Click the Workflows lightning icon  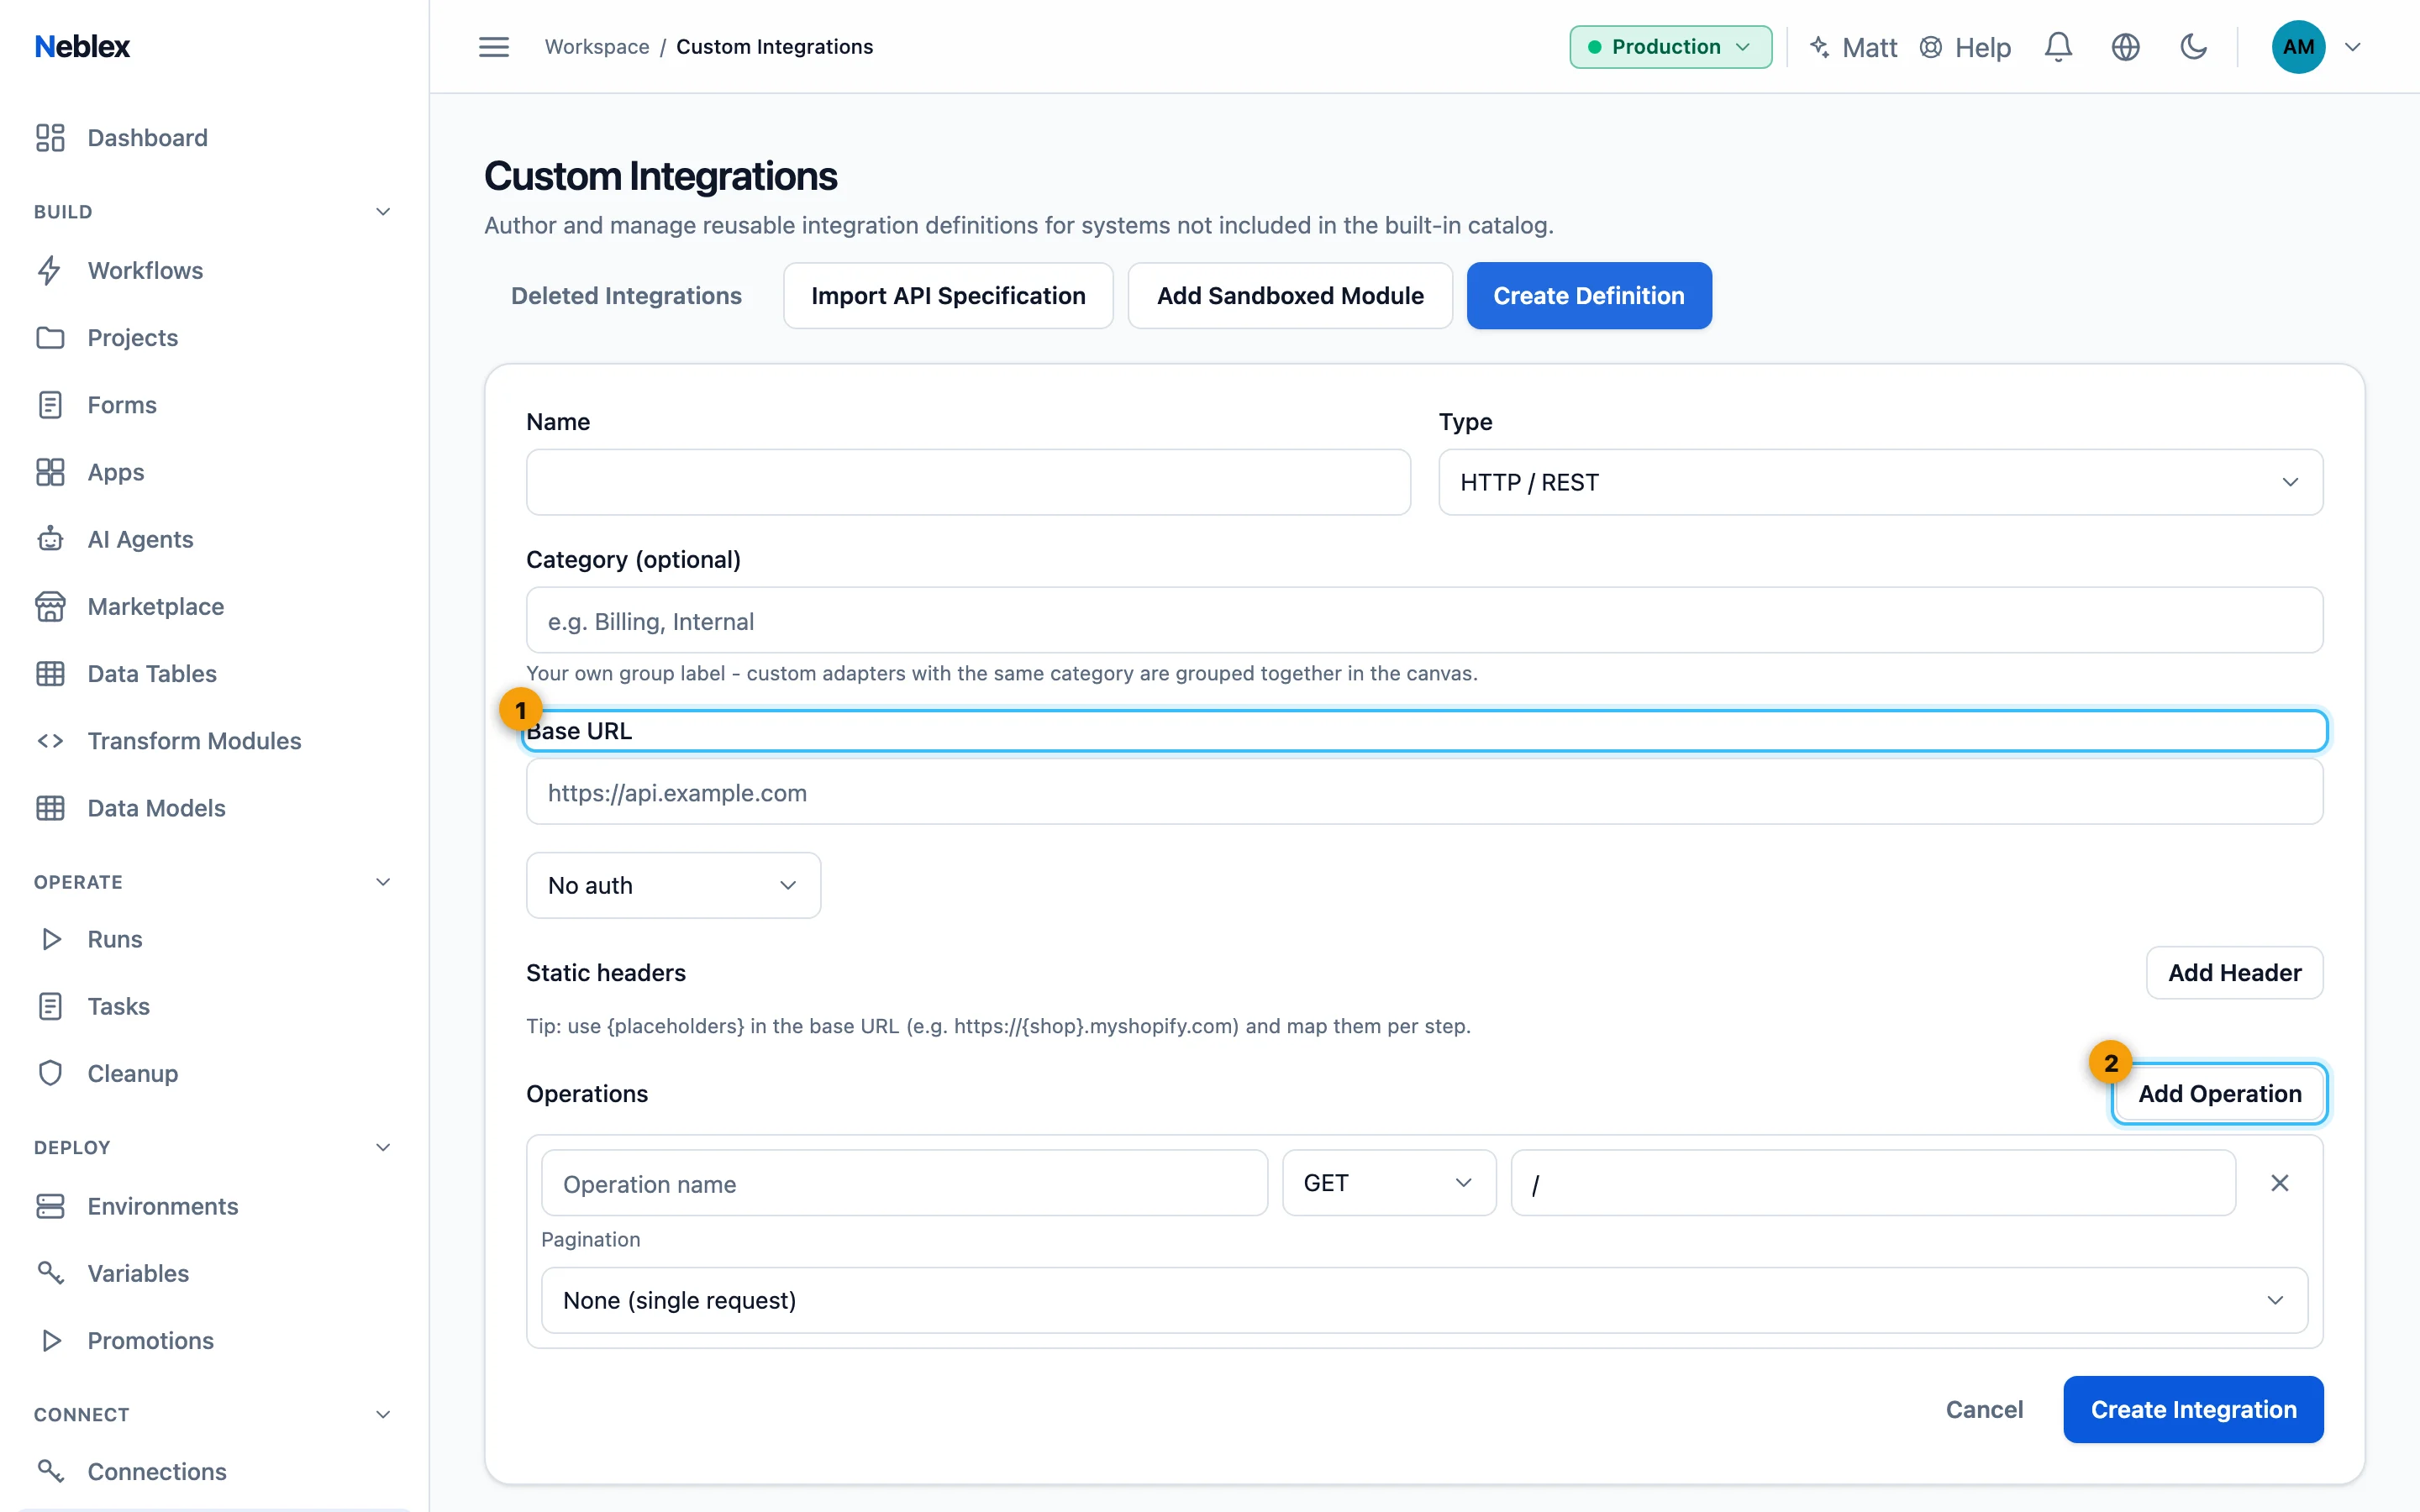click(x=50, y=271)
